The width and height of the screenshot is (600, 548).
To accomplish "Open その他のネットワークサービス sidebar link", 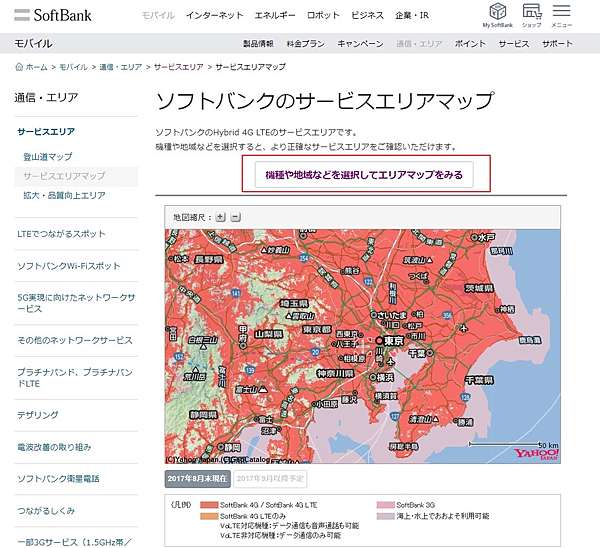I will pos(75,340).
